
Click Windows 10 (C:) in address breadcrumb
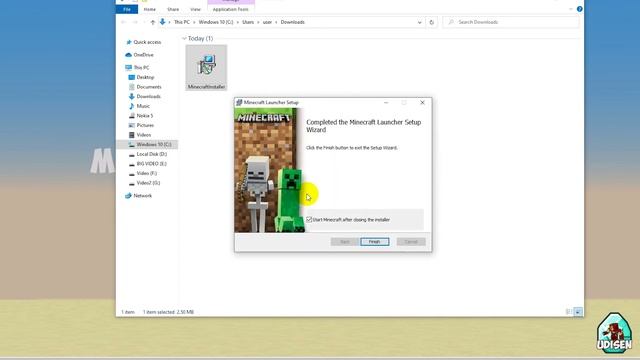point(216,22)
